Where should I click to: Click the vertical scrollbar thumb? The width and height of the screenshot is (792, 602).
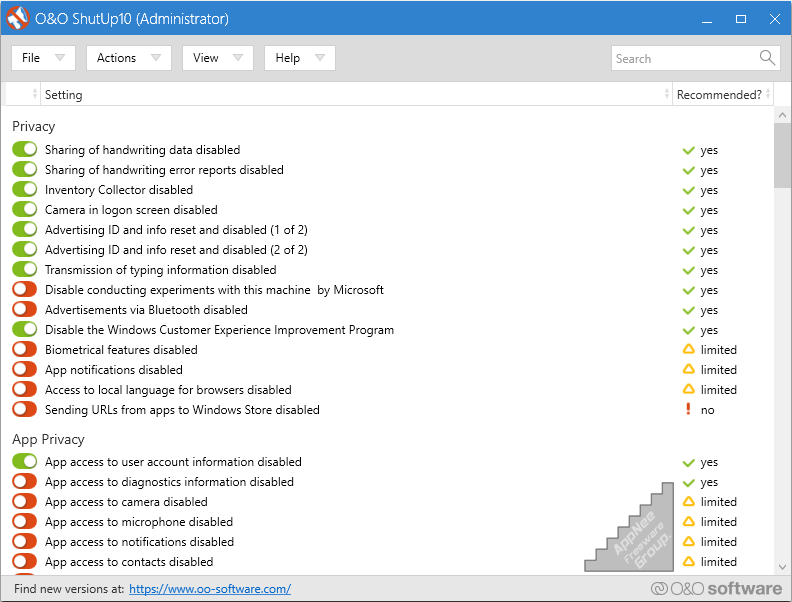pos(782,155)
